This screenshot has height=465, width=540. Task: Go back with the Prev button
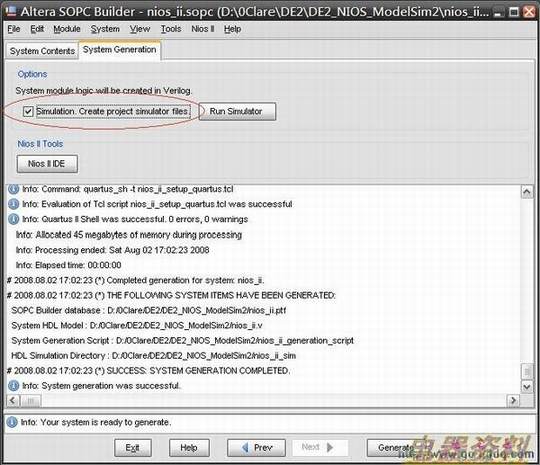256,448
